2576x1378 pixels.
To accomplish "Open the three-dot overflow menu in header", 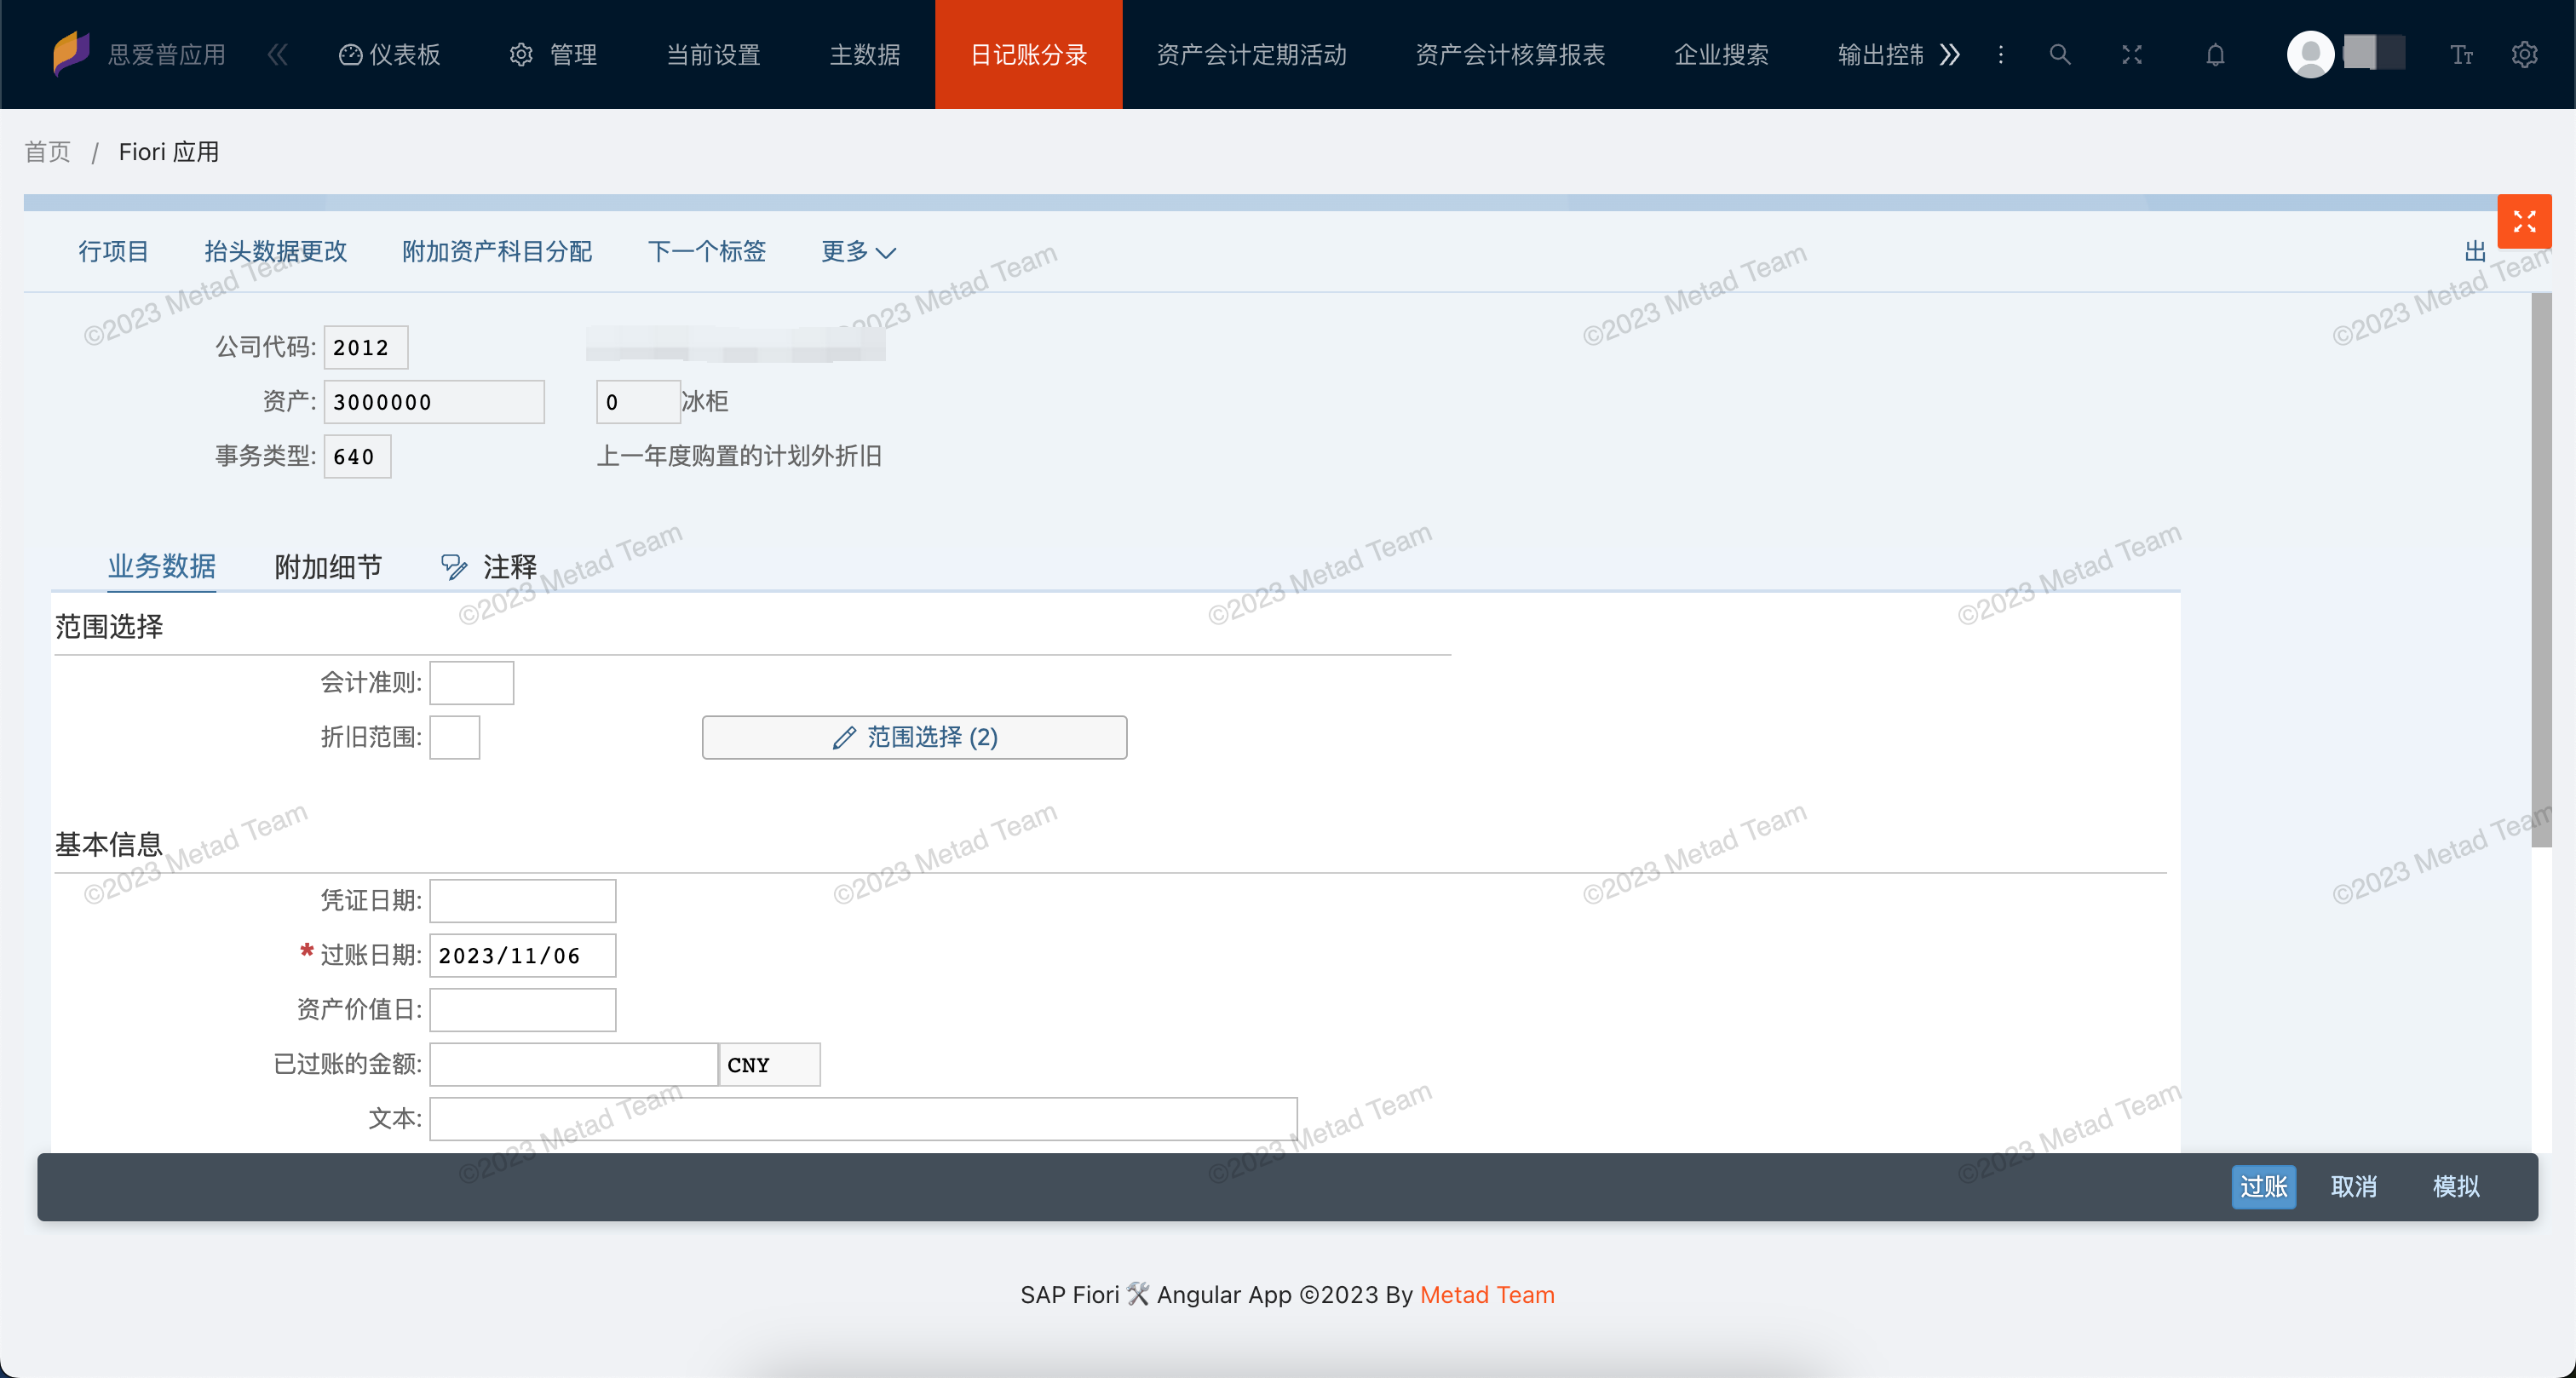I will click(x=2000, y=54).
